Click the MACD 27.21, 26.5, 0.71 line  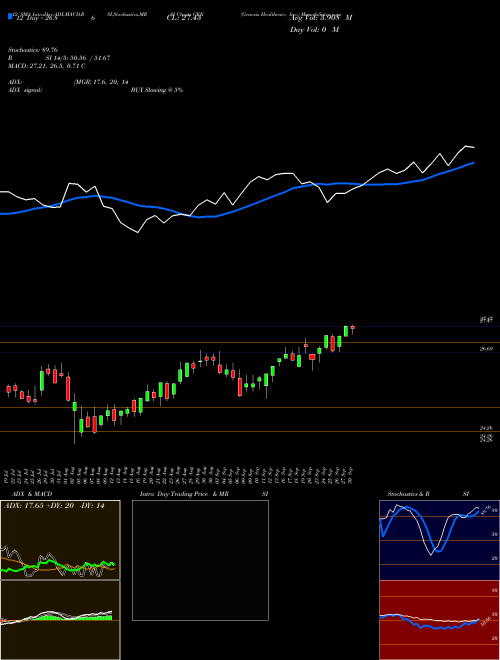pos(46,66)
